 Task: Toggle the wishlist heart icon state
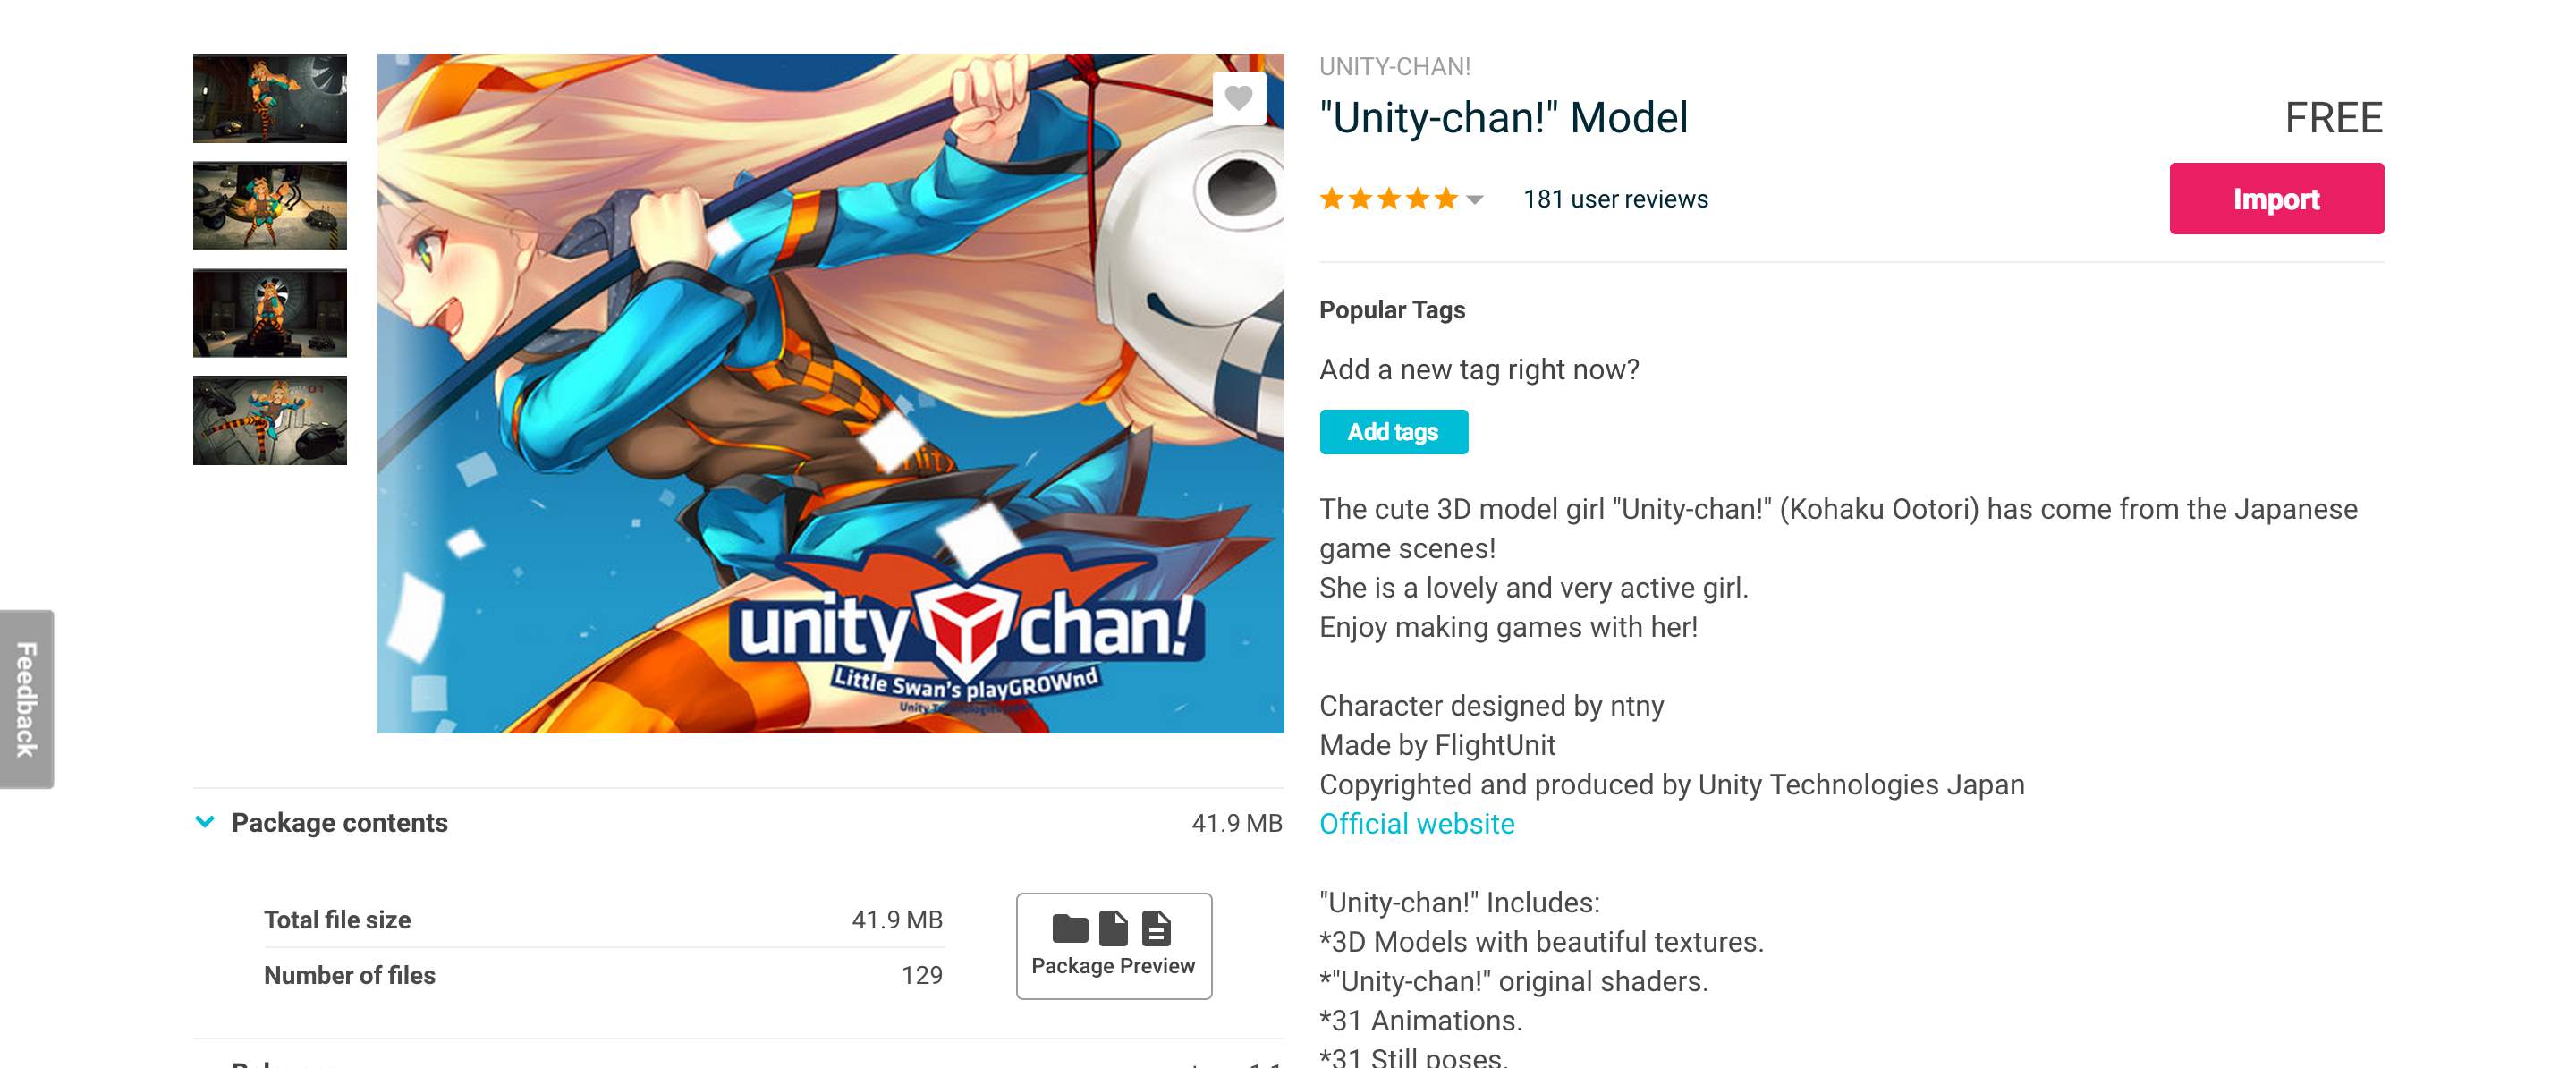tap(1242, 102)
